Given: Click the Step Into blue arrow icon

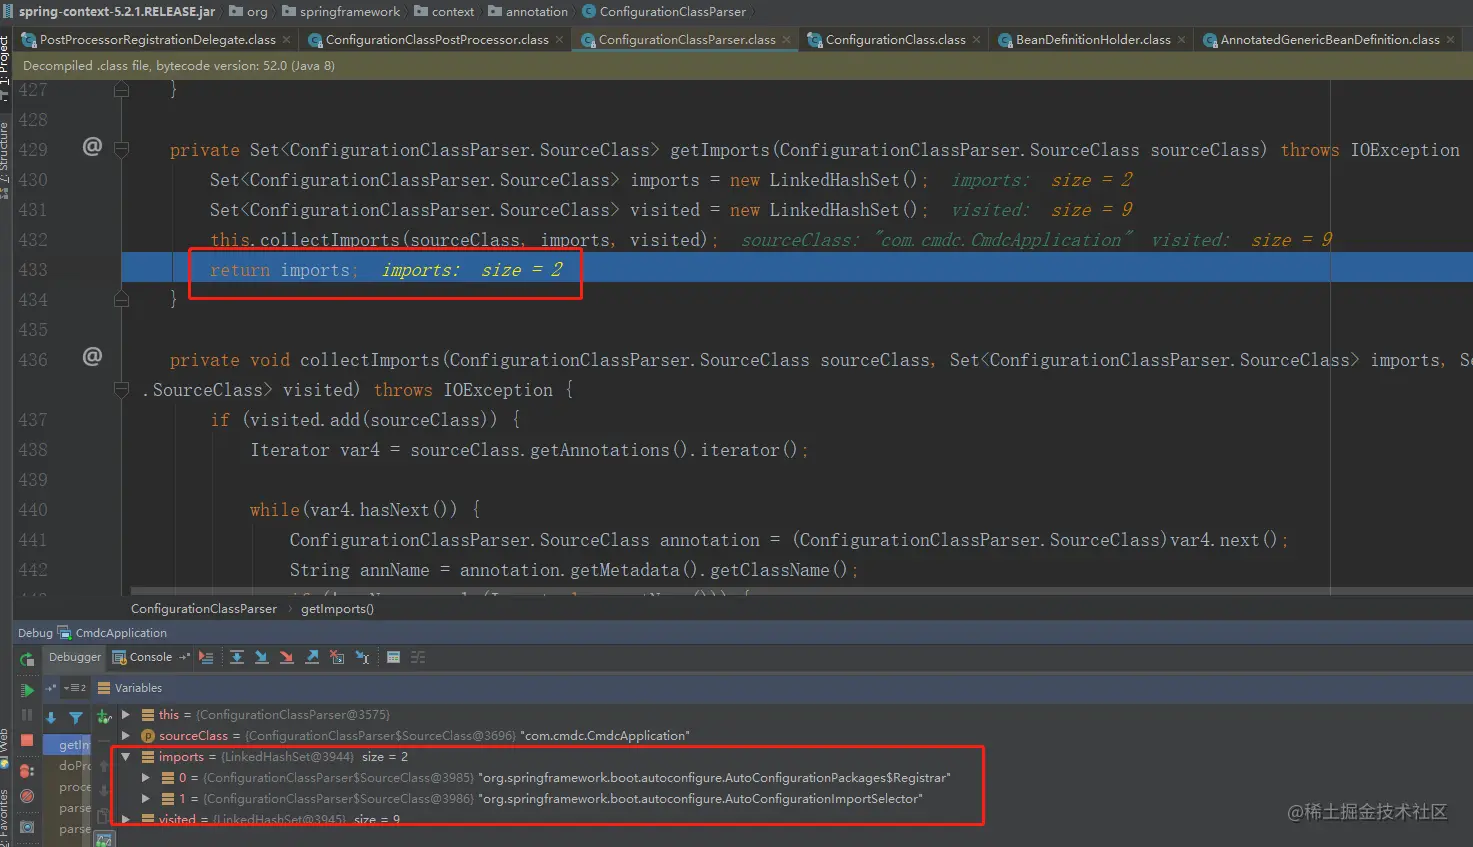Looking at the screenshot, I should click(262, 658).
